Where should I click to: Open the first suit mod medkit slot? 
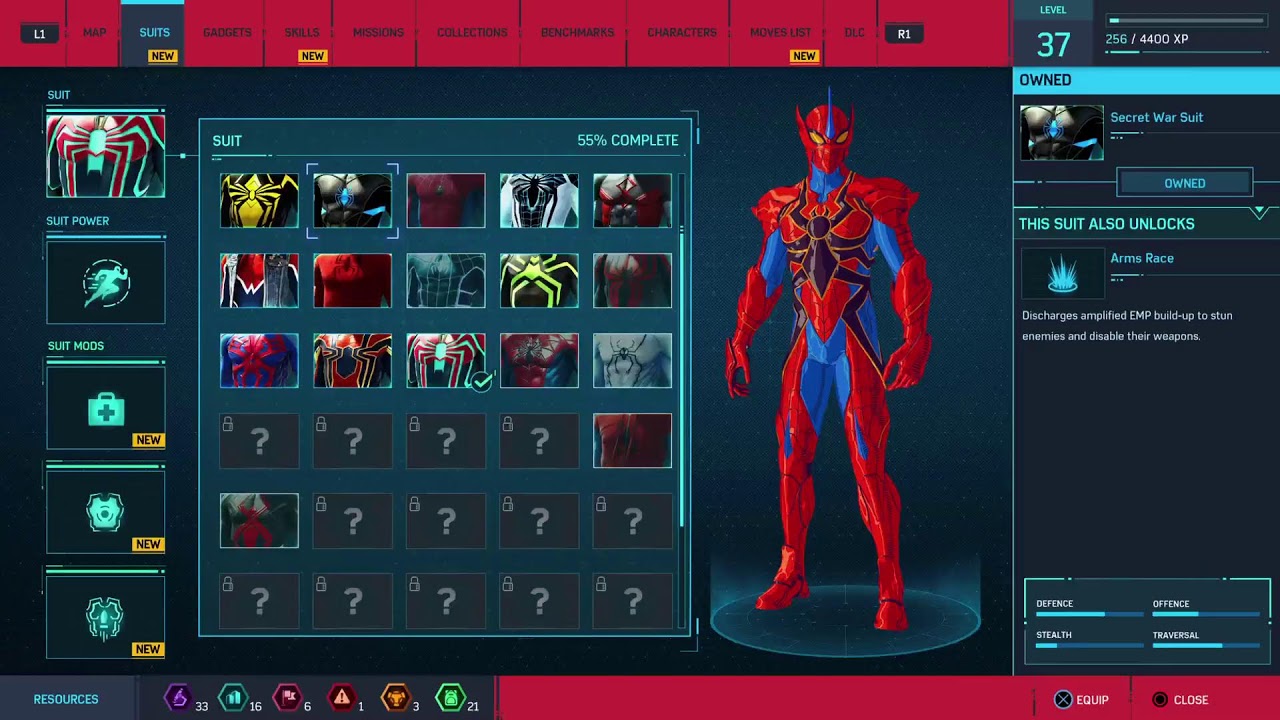[x=105, y=408]
